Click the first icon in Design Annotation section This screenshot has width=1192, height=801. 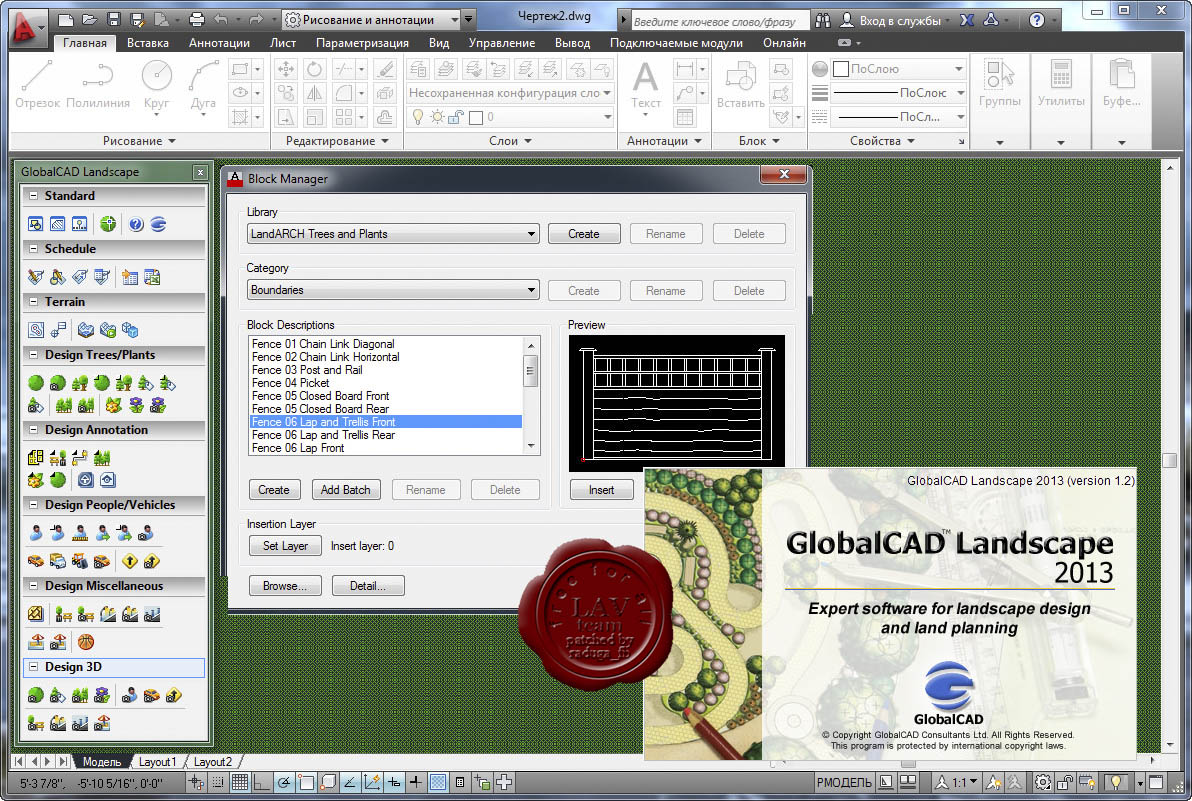[36, 457]
